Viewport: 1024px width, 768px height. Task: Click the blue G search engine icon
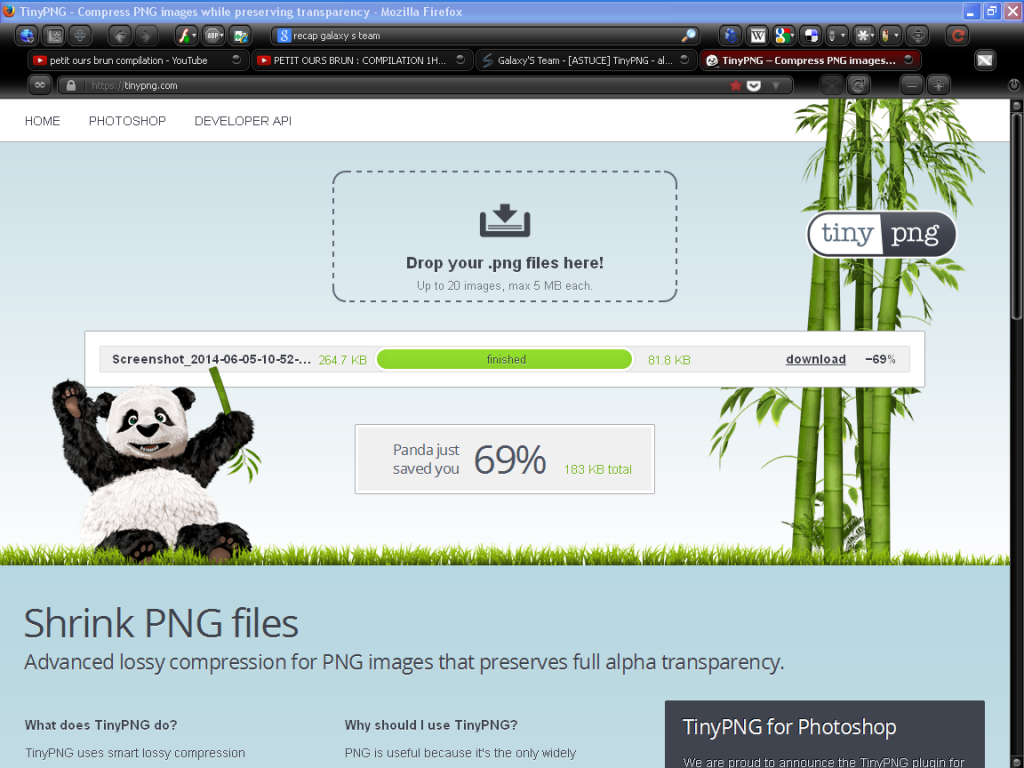(283, 36)
